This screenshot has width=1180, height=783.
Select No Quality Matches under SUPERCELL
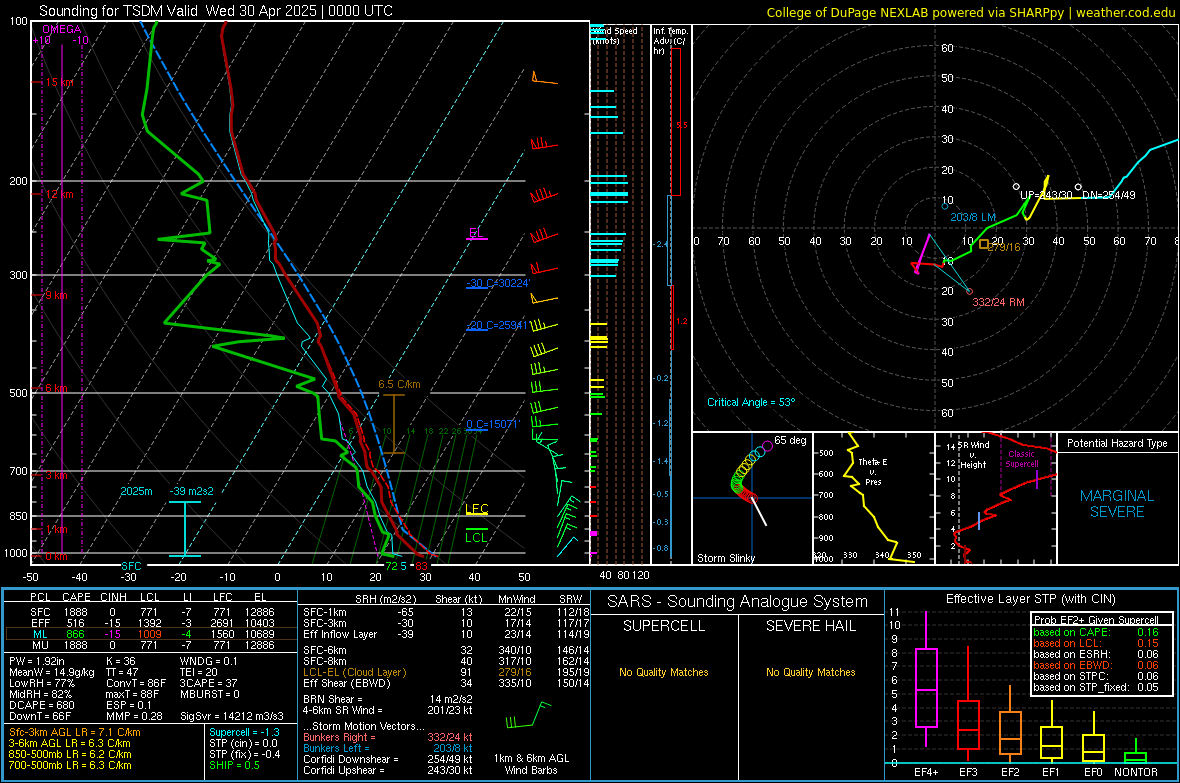tap(664, 672)
